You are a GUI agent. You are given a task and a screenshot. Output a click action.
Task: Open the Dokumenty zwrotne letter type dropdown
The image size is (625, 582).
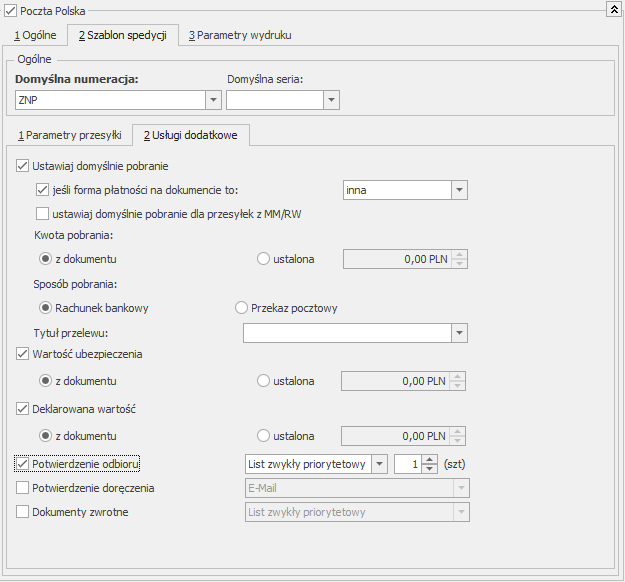coord(461,512)
